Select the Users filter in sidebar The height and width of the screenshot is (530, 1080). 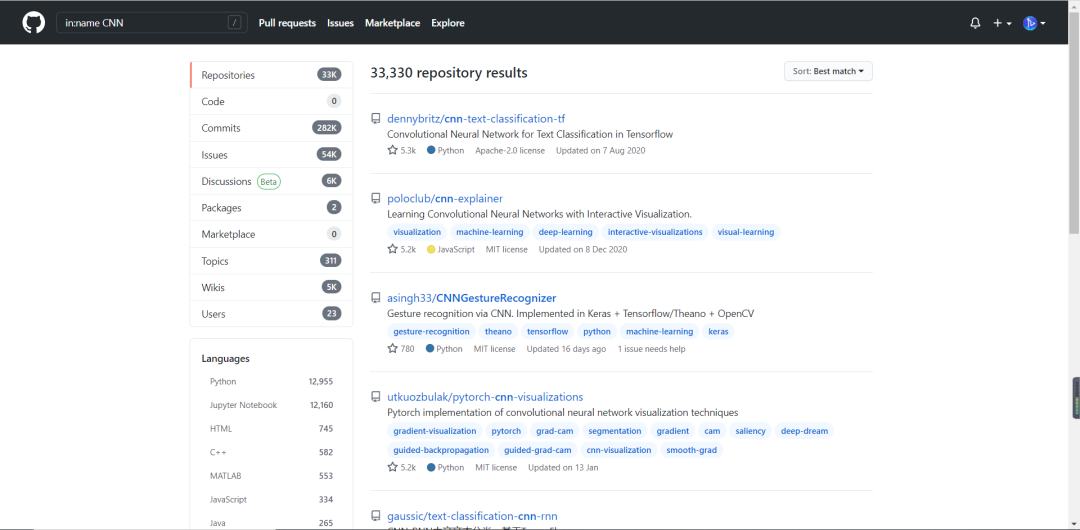coord(271,314)
